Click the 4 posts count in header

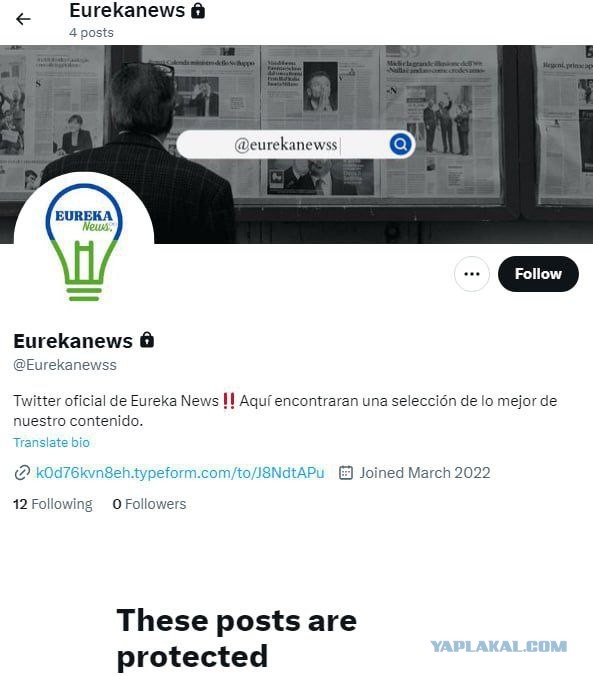pyautogui.click(x=91, y=33)
